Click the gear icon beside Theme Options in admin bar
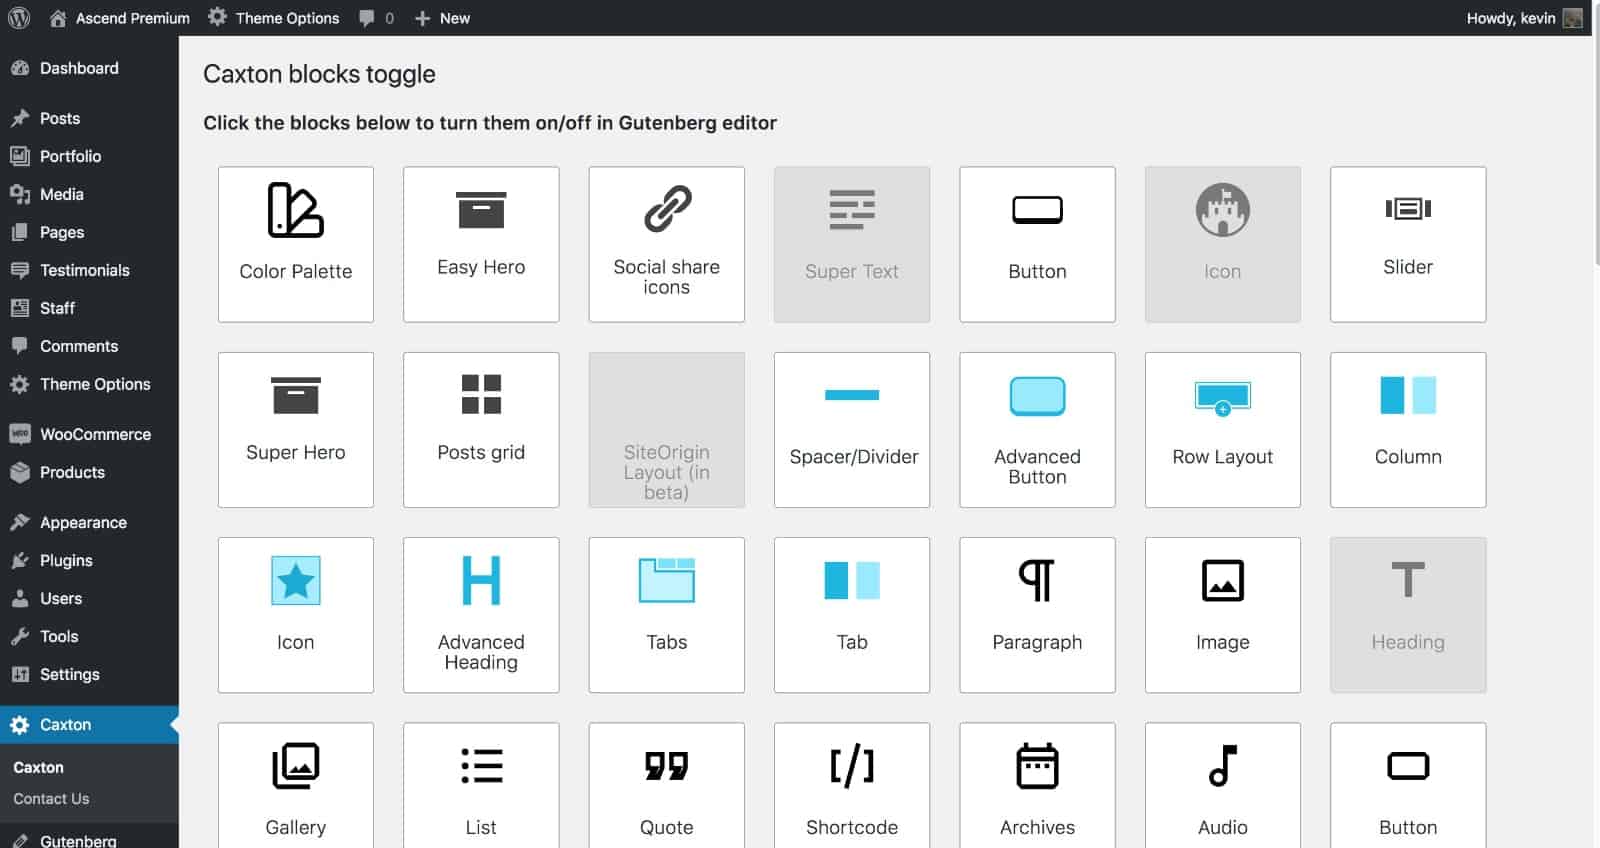Viewport: 1600px width, 848px height. click(x=217, y=17)
